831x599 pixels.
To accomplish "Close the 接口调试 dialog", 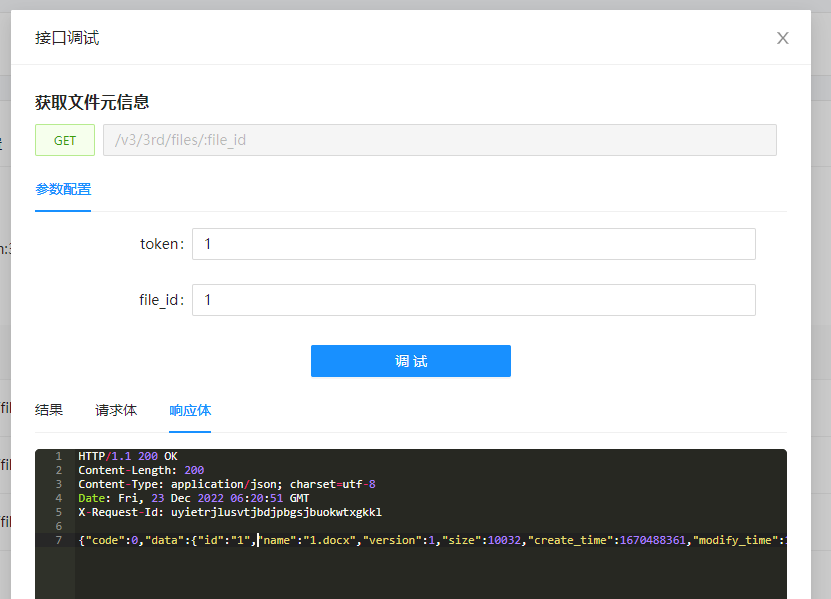I will [783, 38].
